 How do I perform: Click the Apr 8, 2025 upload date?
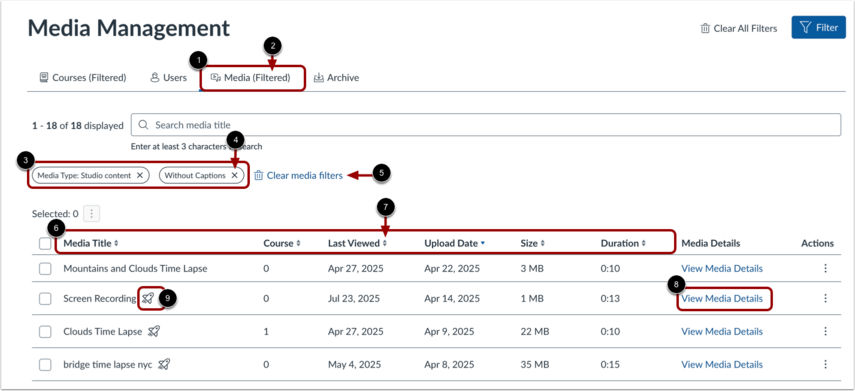449,364
